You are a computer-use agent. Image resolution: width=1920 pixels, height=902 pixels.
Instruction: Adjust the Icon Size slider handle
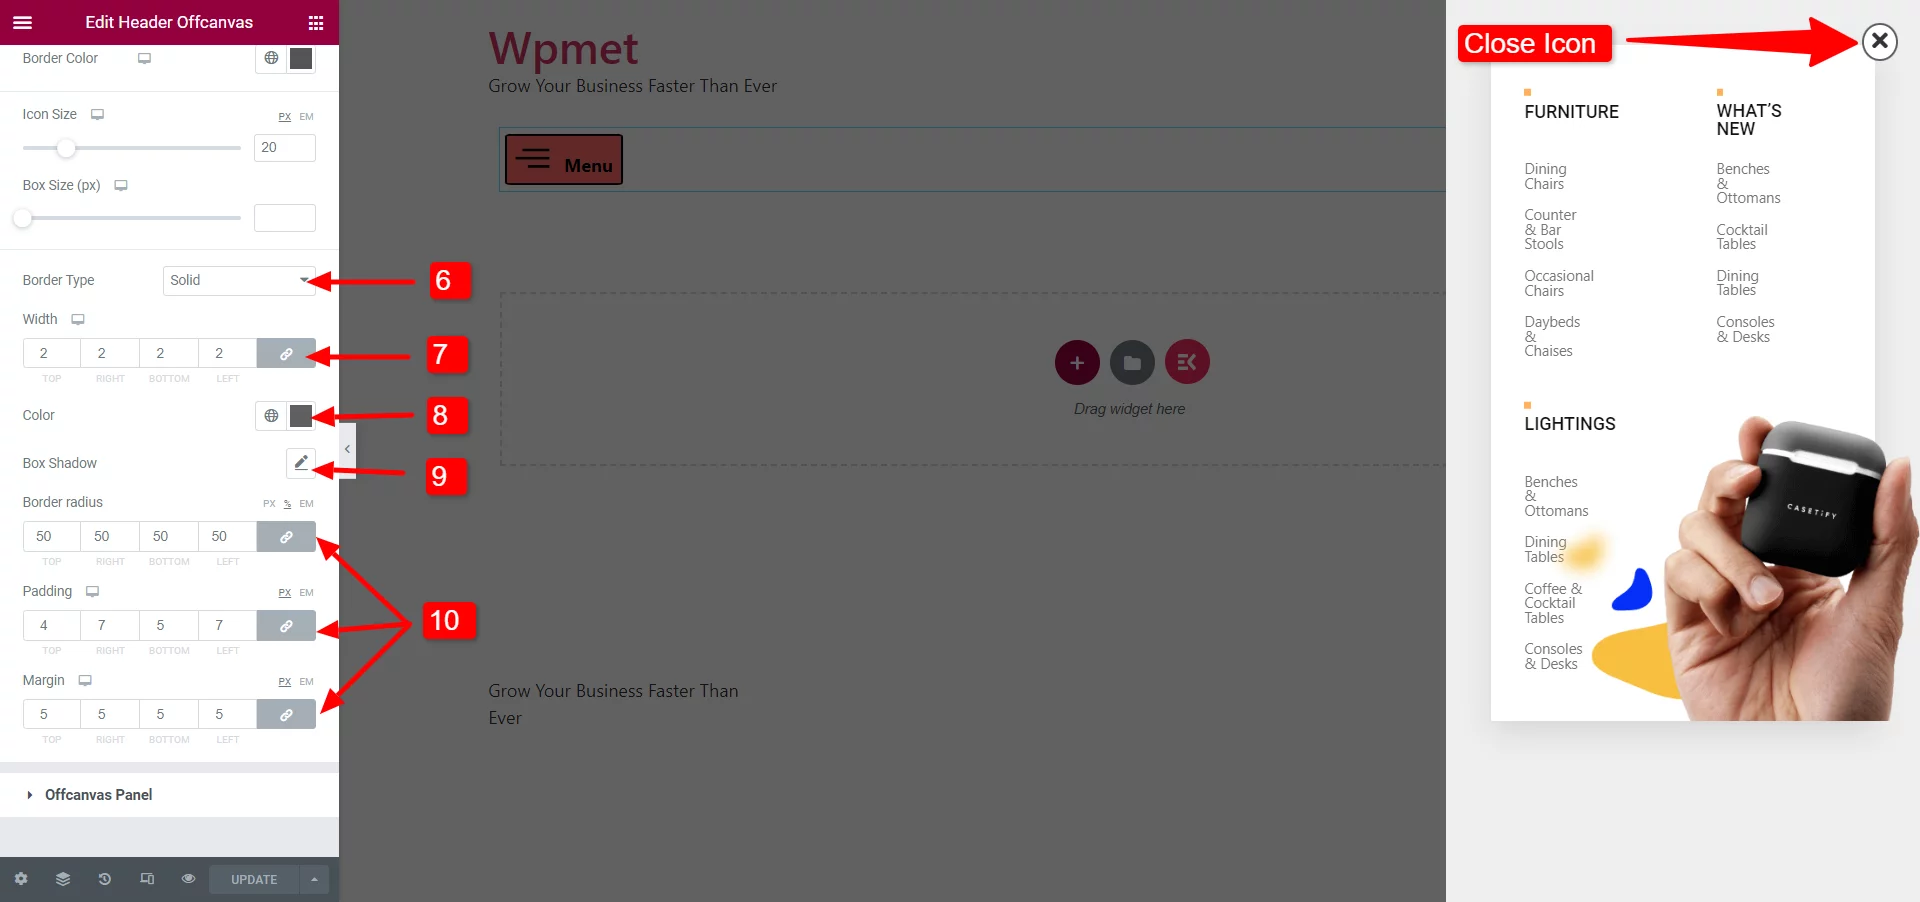(66, 148)
